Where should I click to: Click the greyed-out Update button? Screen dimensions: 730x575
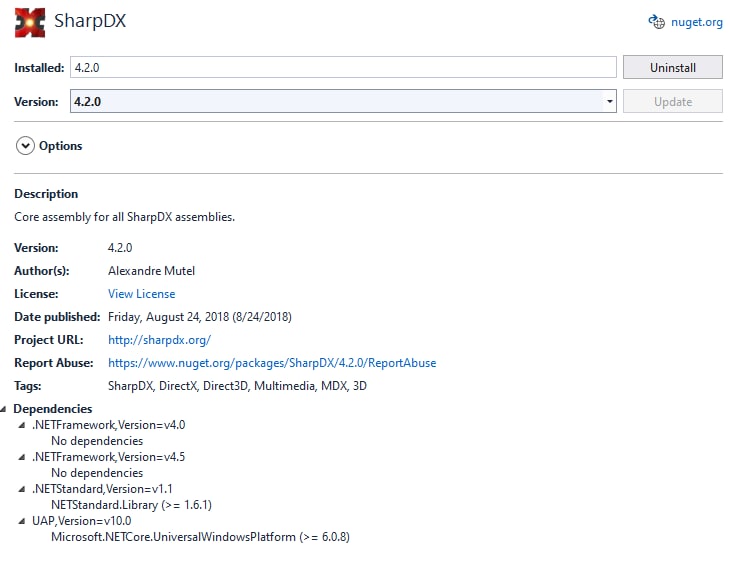tap(673, 101)
